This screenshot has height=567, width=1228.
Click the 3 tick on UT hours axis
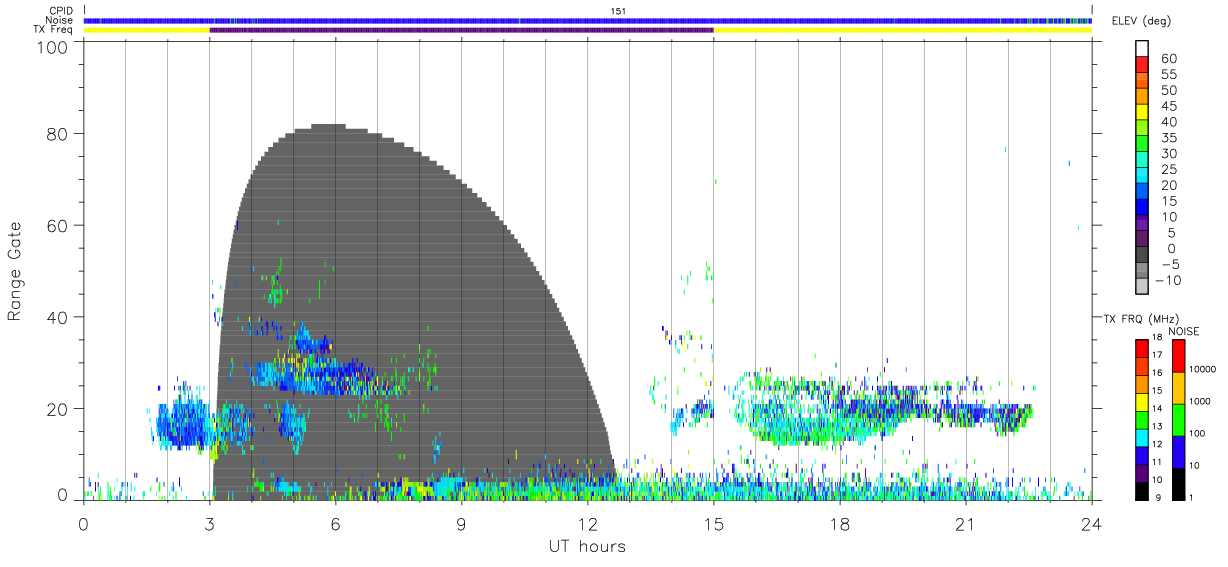click(210, 523)
